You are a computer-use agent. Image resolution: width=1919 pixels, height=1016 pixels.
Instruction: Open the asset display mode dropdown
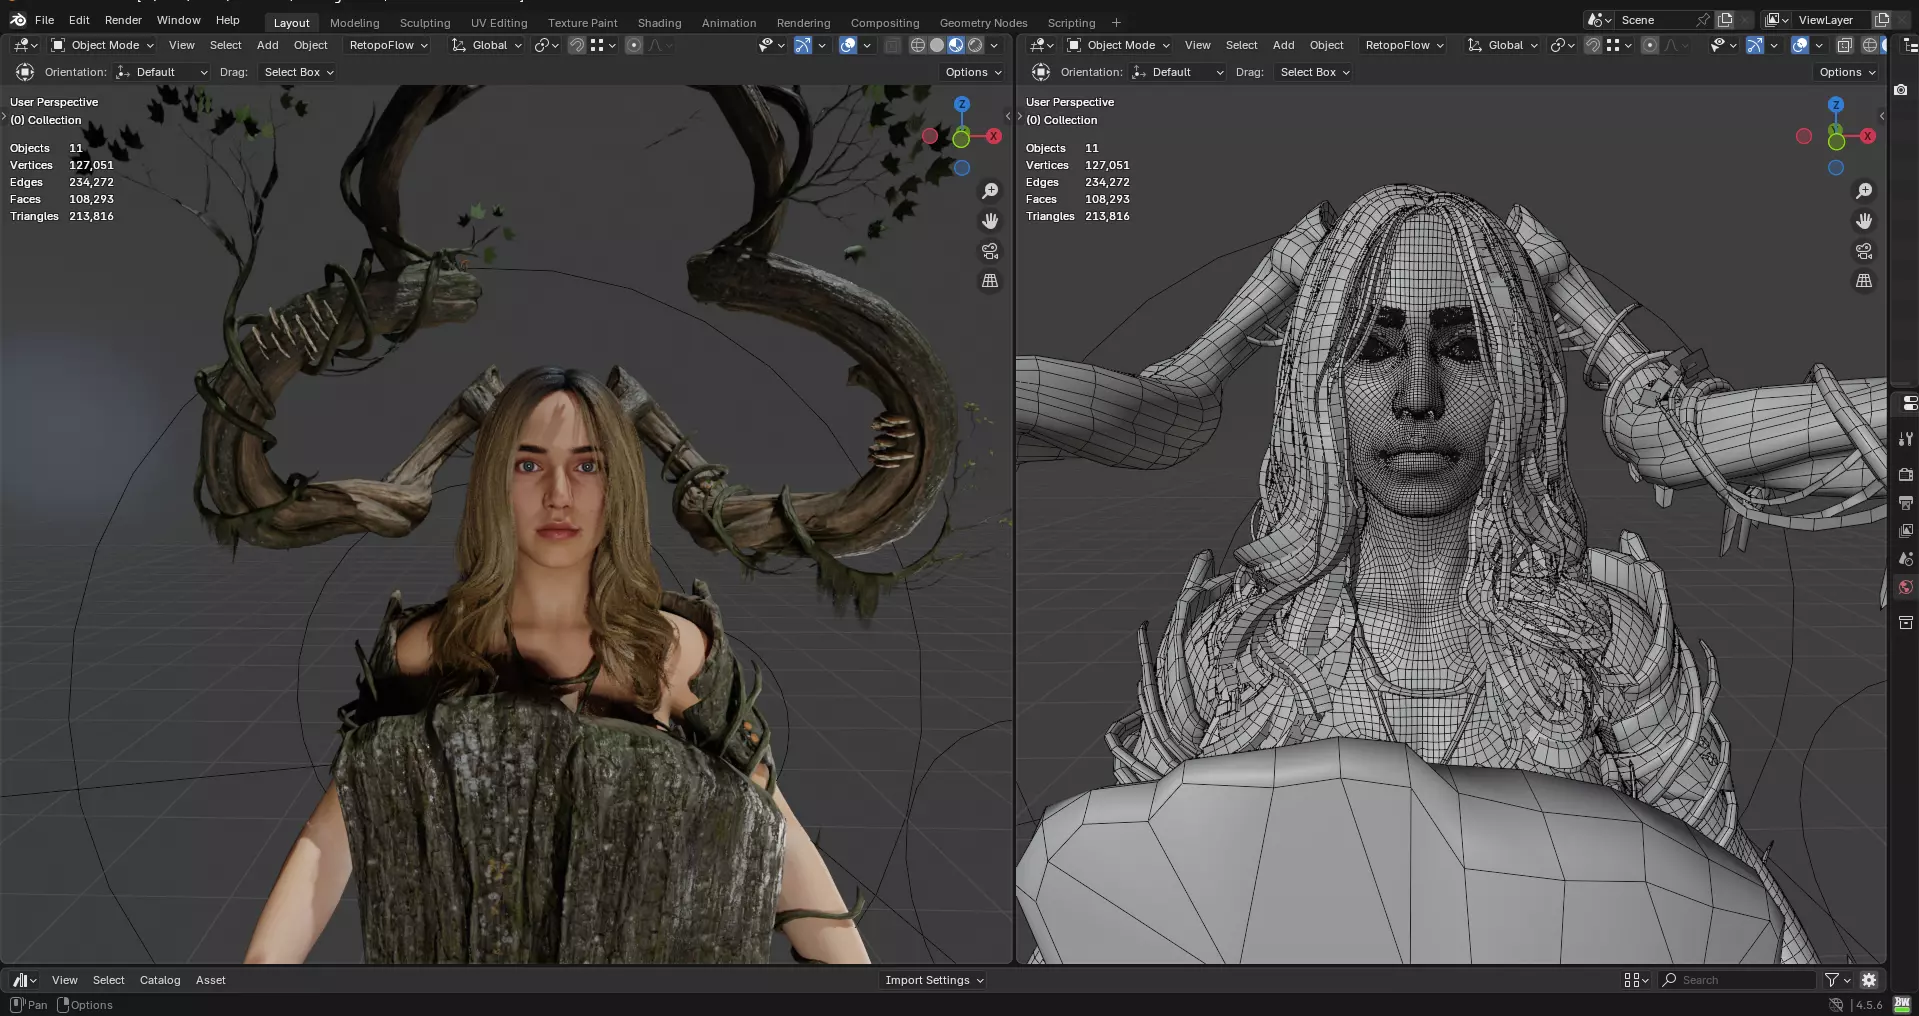point(1636,980)
